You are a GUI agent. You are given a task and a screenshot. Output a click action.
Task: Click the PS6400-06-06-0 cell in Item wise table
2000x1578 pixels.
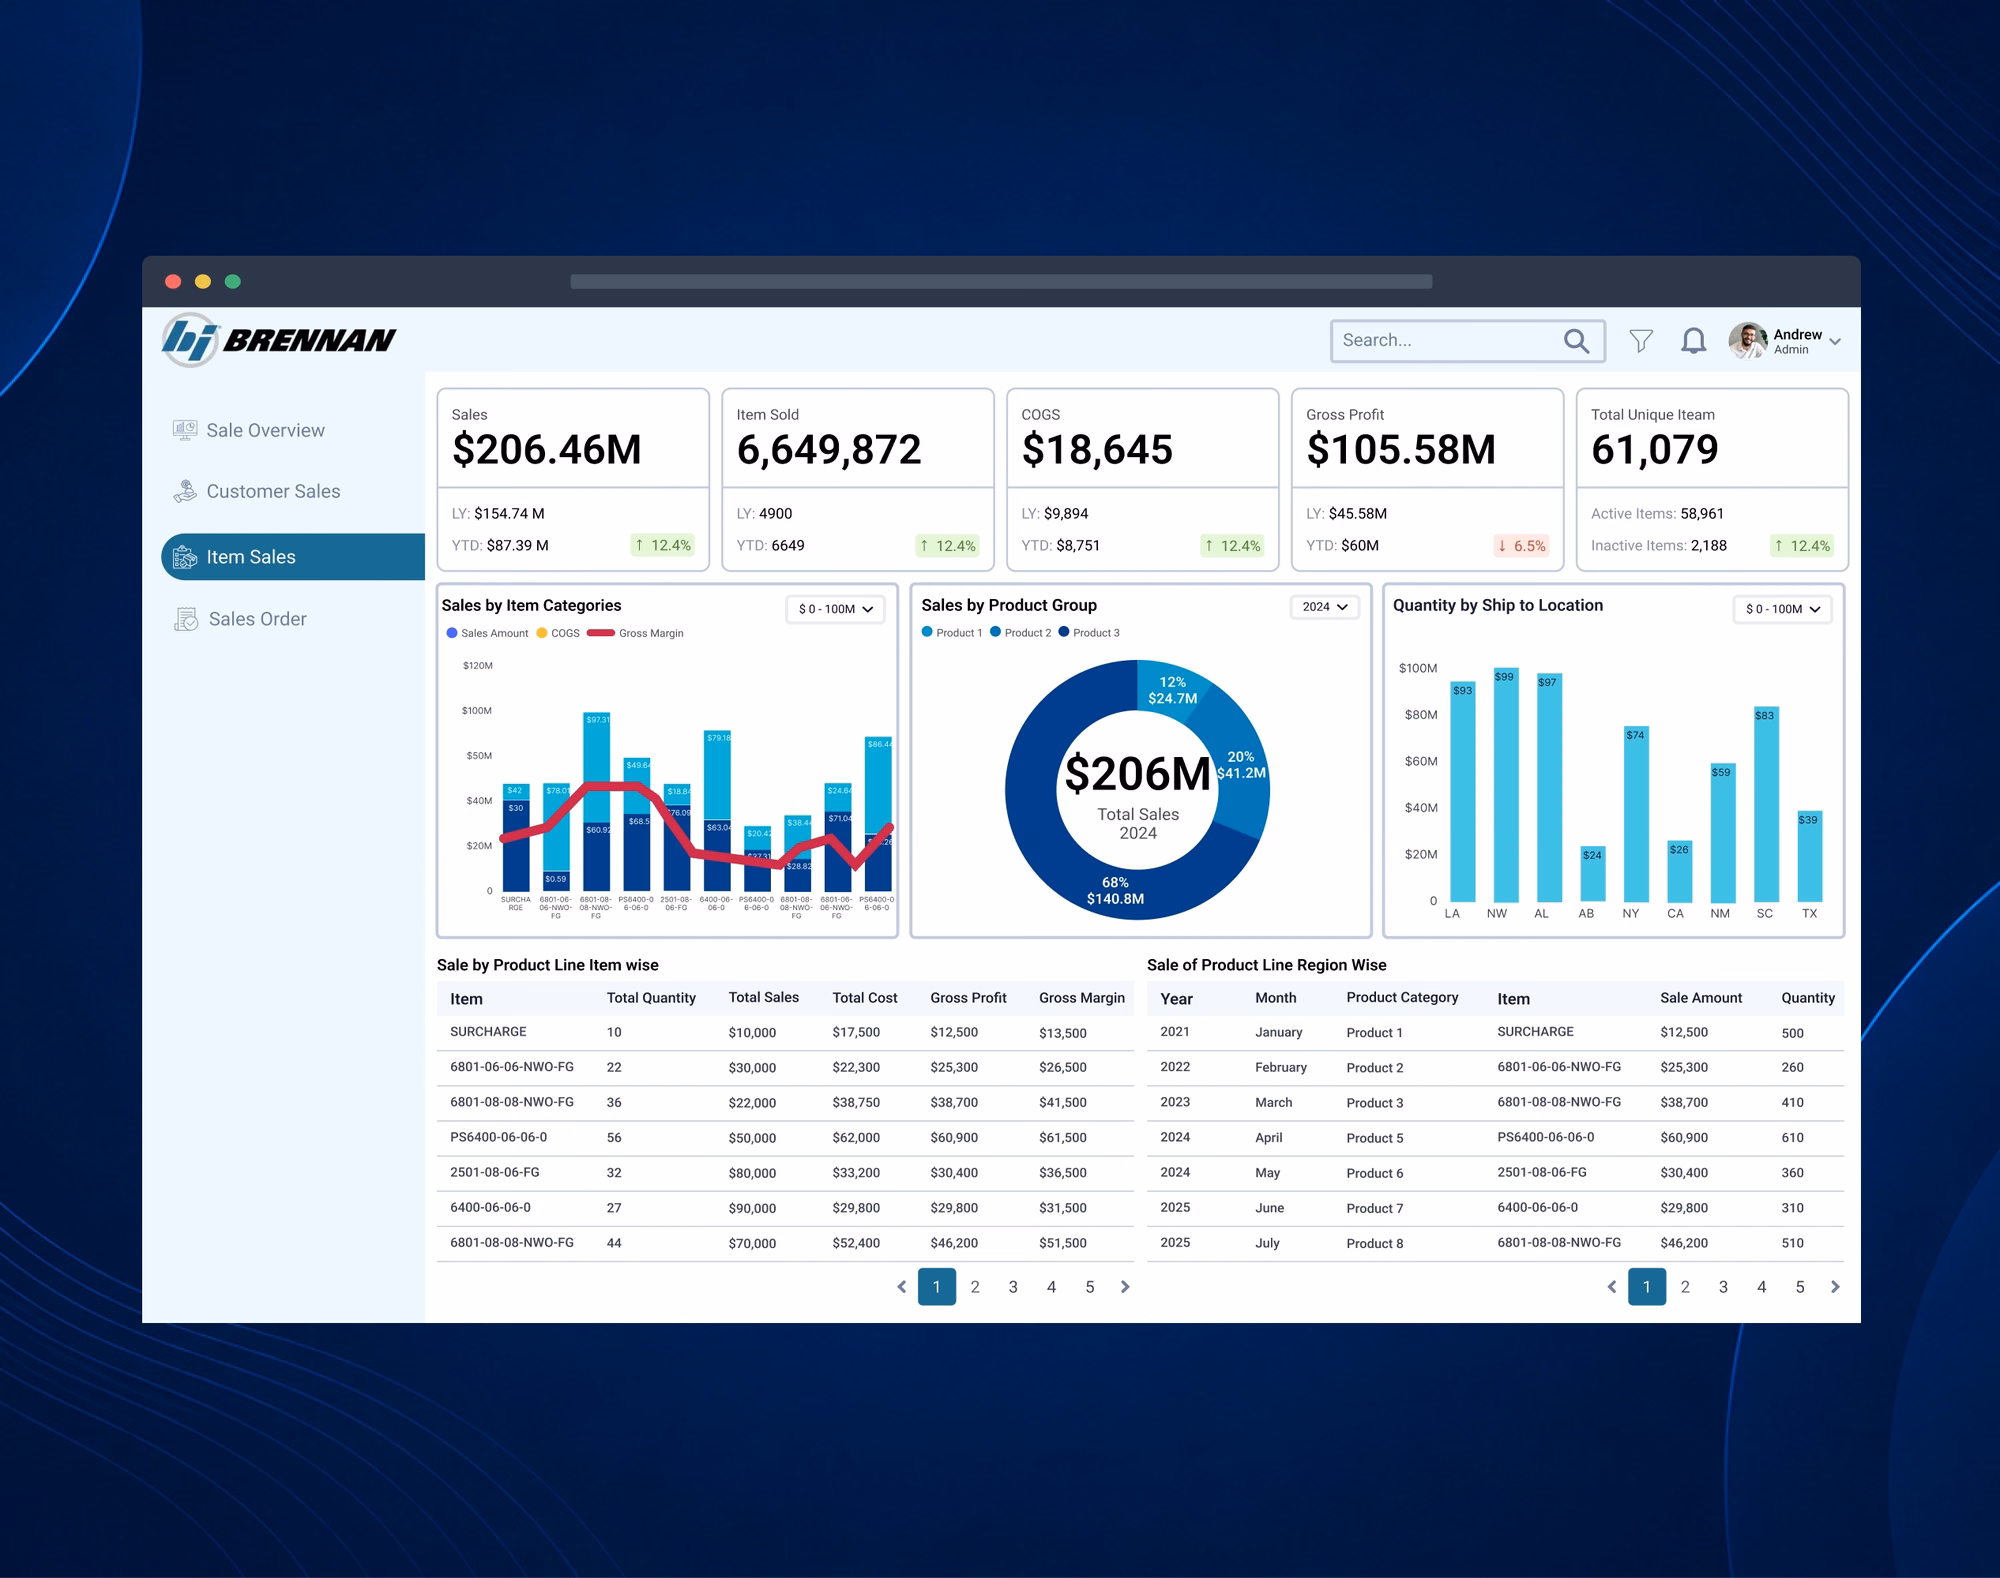tap(498, 1137)
